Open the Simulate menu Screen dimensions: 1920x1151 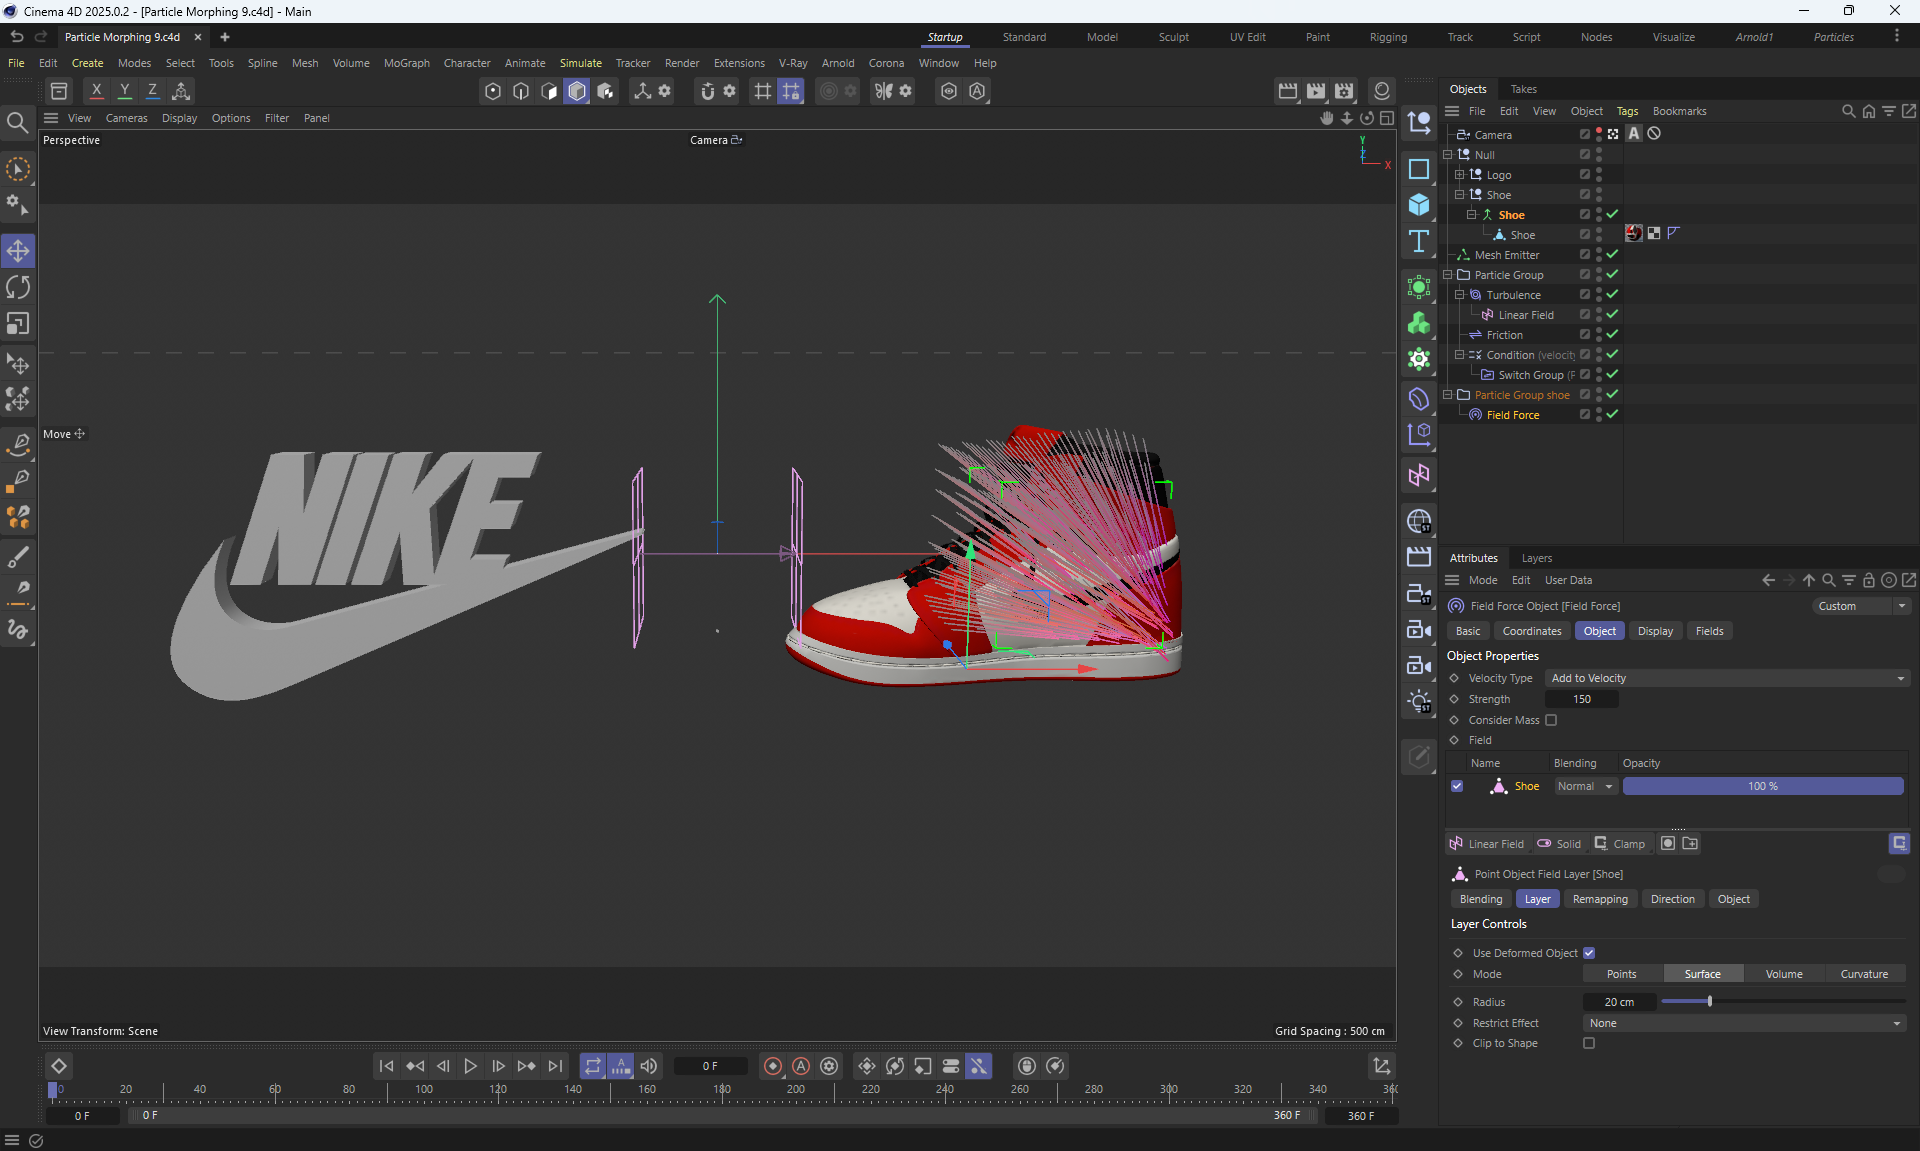click(x=580, y=63)
